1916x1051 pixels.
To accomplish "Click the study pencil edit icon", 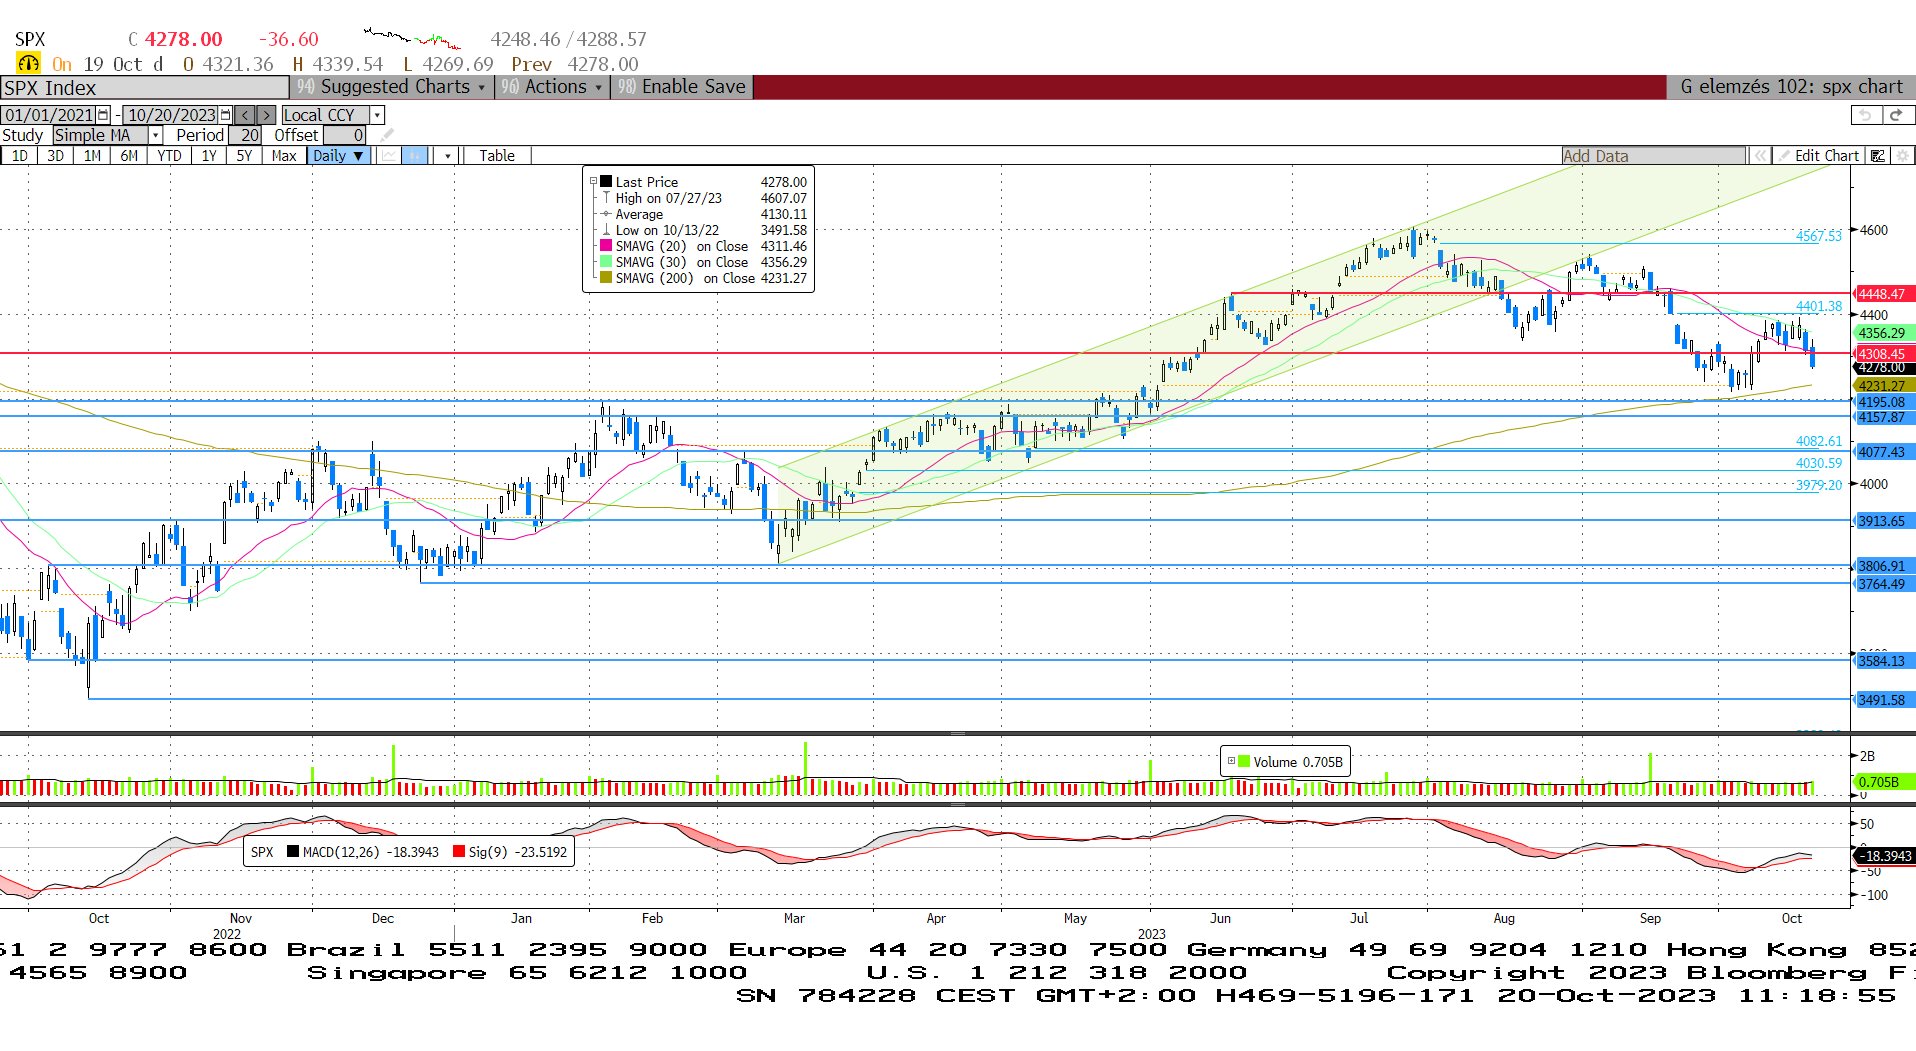I will (386, 135).
